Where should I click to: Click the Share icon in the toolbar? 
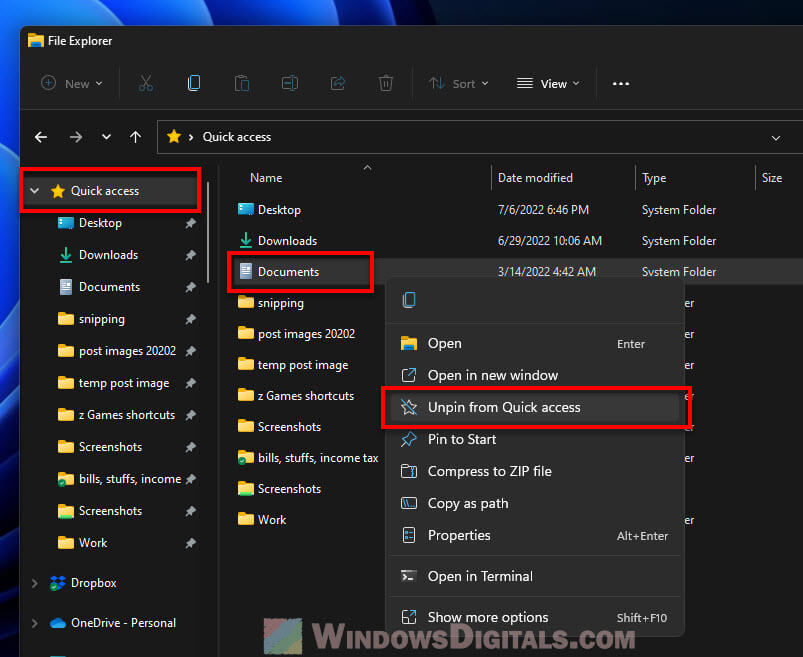338,83
